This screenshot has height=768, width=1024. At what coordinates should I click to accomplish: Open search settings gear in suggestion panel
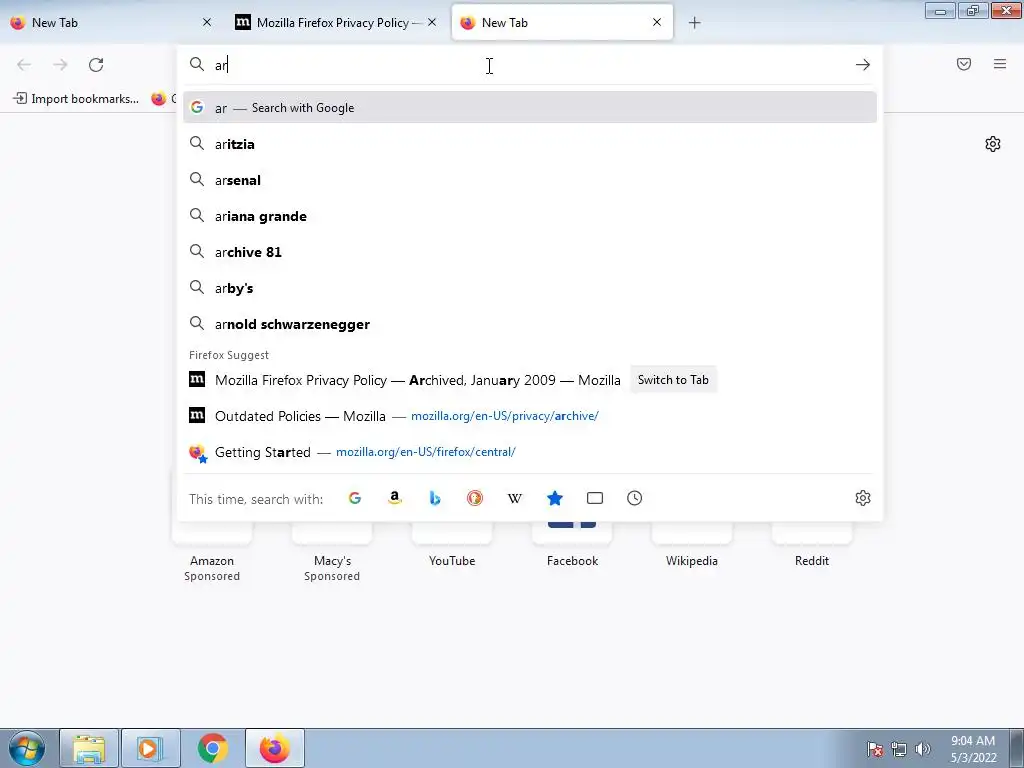coord(863,498)
